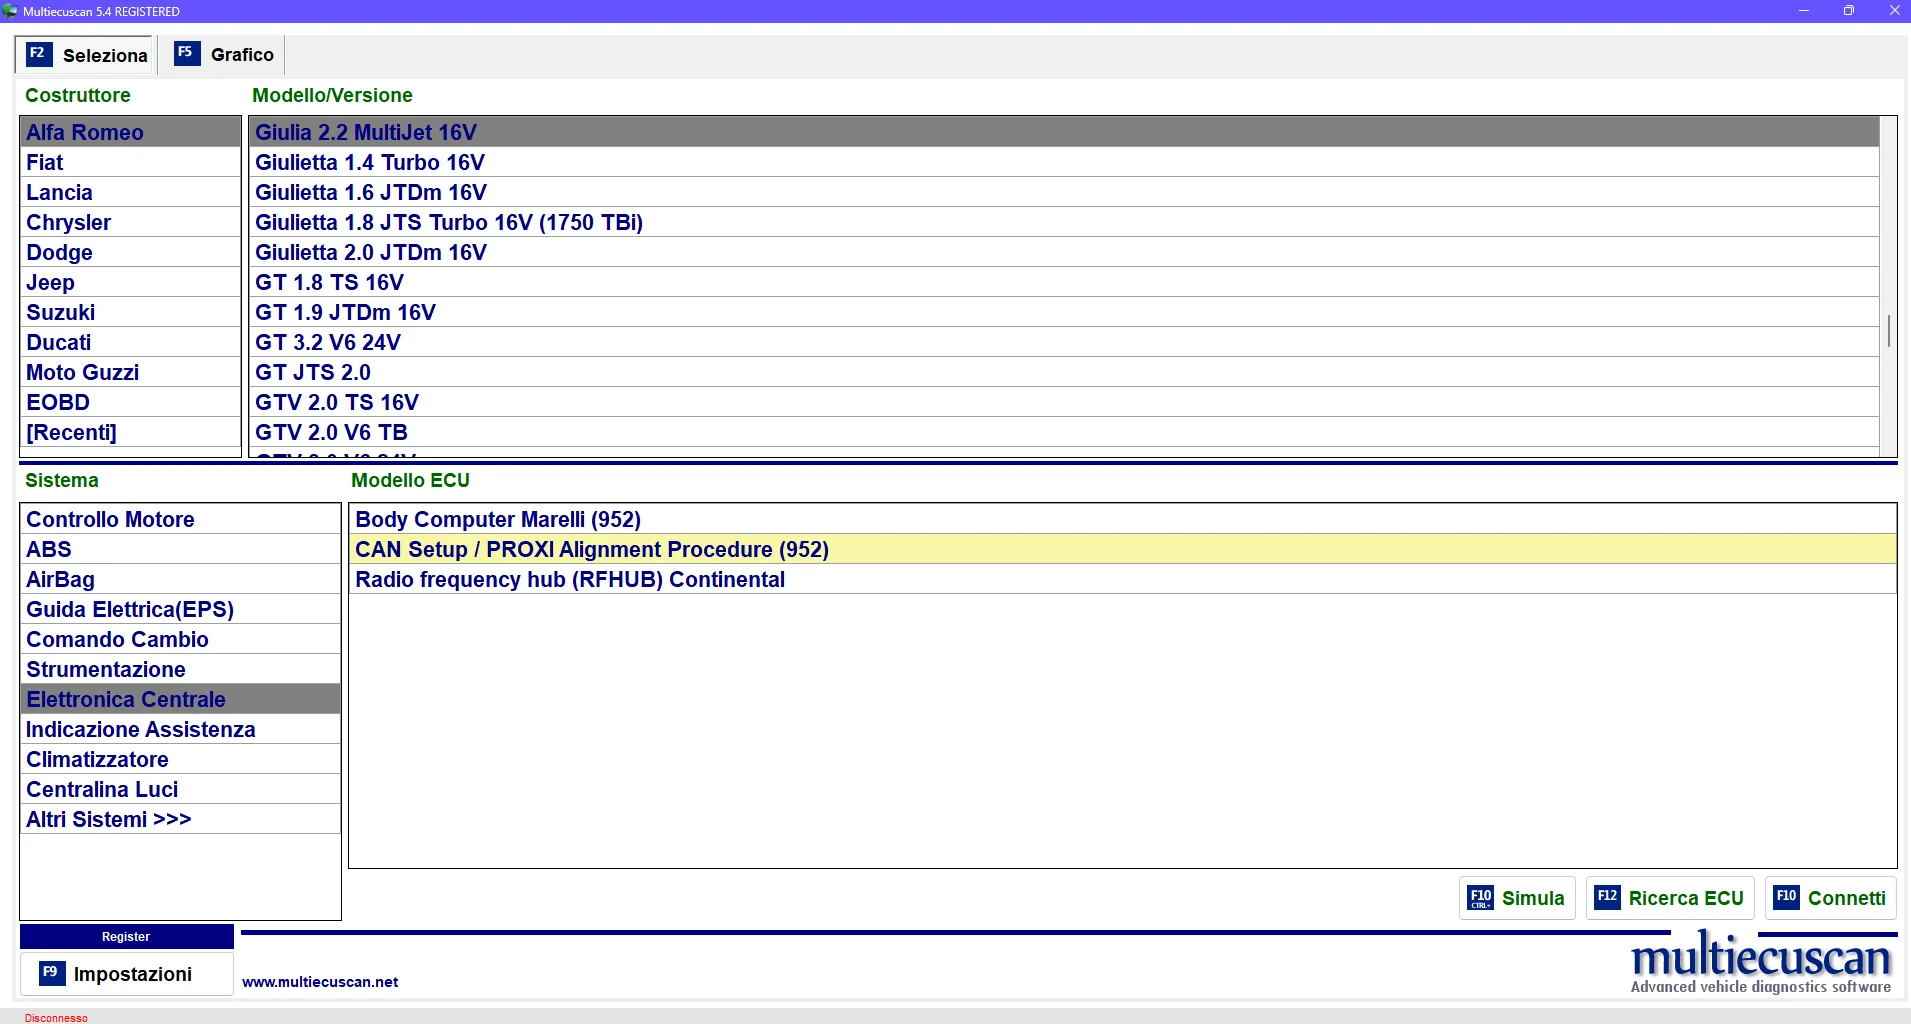
Task: Click the F9 icon beside Impostazioni
Action: click(52, 973)
